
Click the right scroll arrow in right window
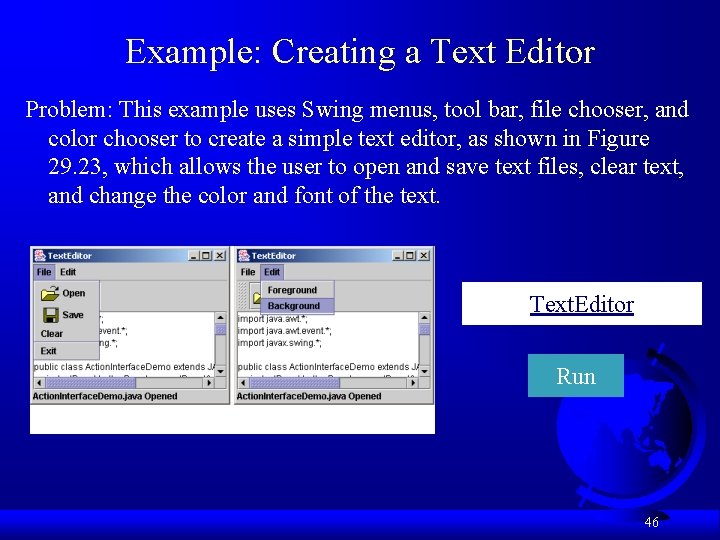coord(413,382)
